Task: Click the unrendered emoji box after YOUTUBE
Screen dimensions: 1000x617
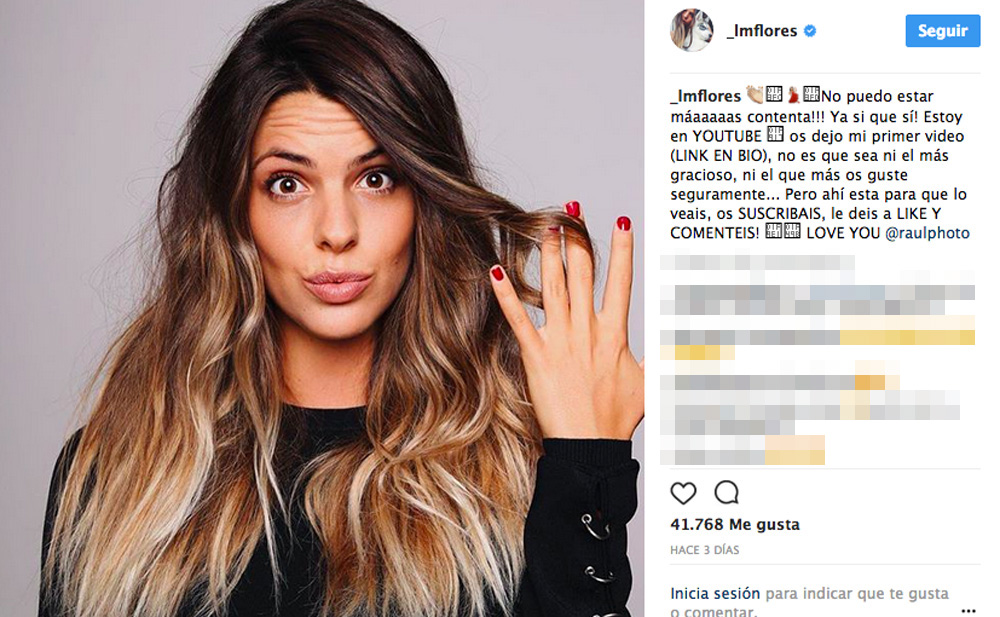Action: (775, 135)
